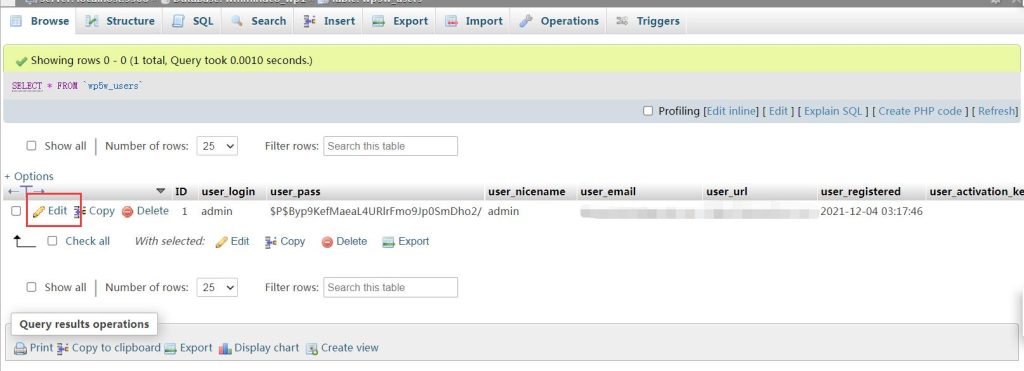Click Create PHP code link

point(920,111)
